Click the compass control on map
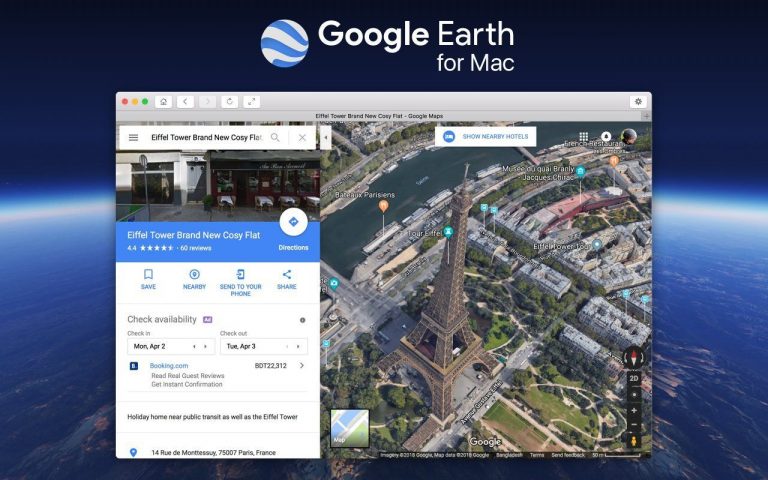The image size is (768, 480). tap(633, 358)
